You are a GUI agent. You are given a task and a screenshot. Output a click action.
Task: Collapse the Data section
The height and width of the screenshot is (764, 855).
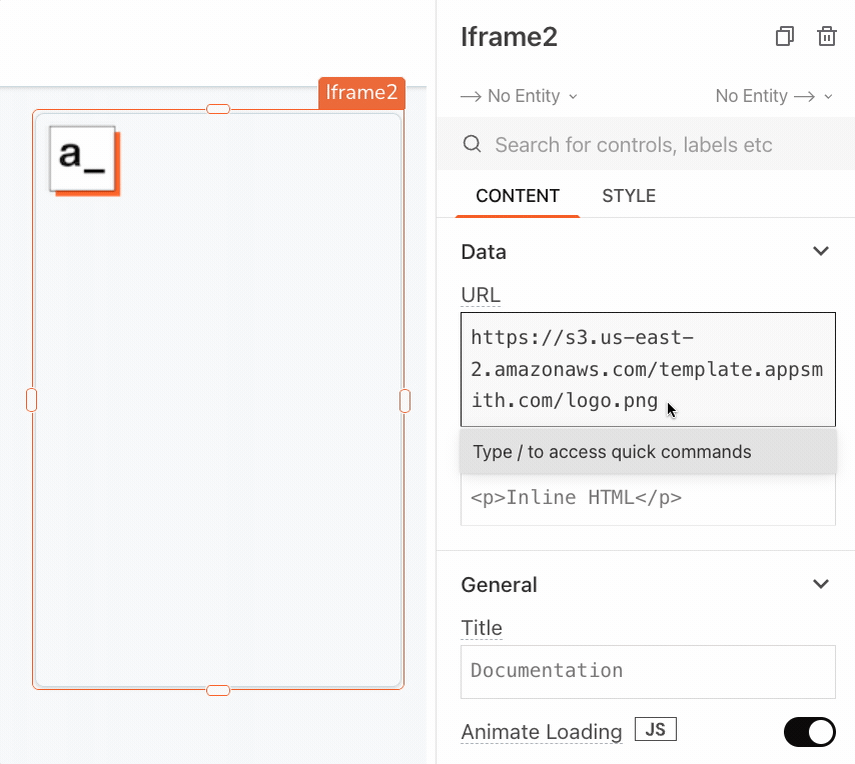click(x=820, y=251)
